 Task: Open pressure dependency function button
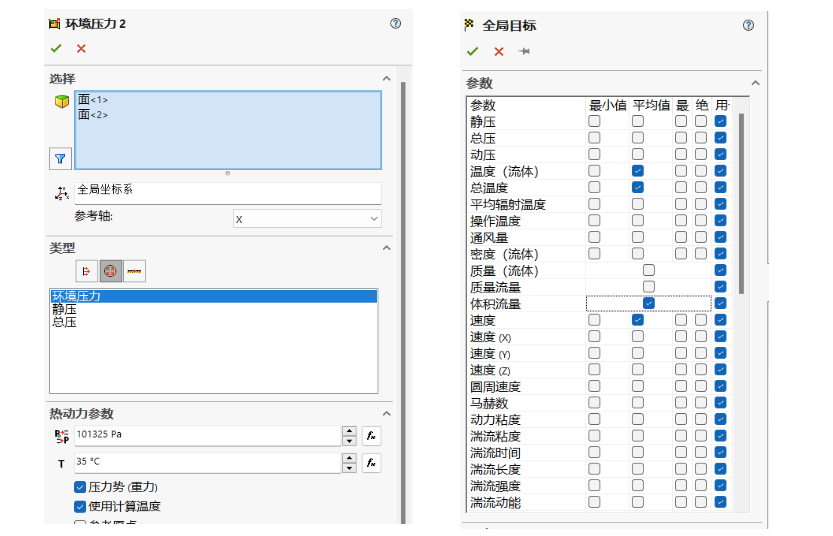[x=371, y=436]
